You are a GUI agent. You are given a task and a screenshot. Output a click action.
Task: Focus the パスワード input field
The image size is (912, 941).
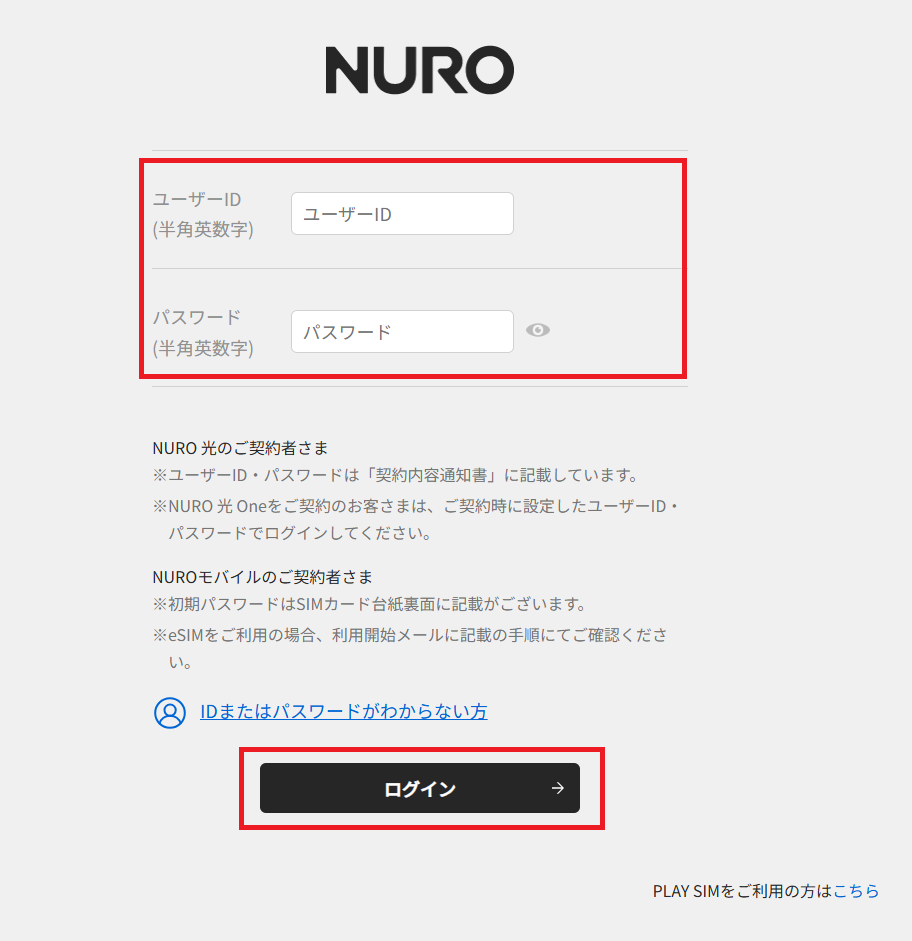(402, 331)
